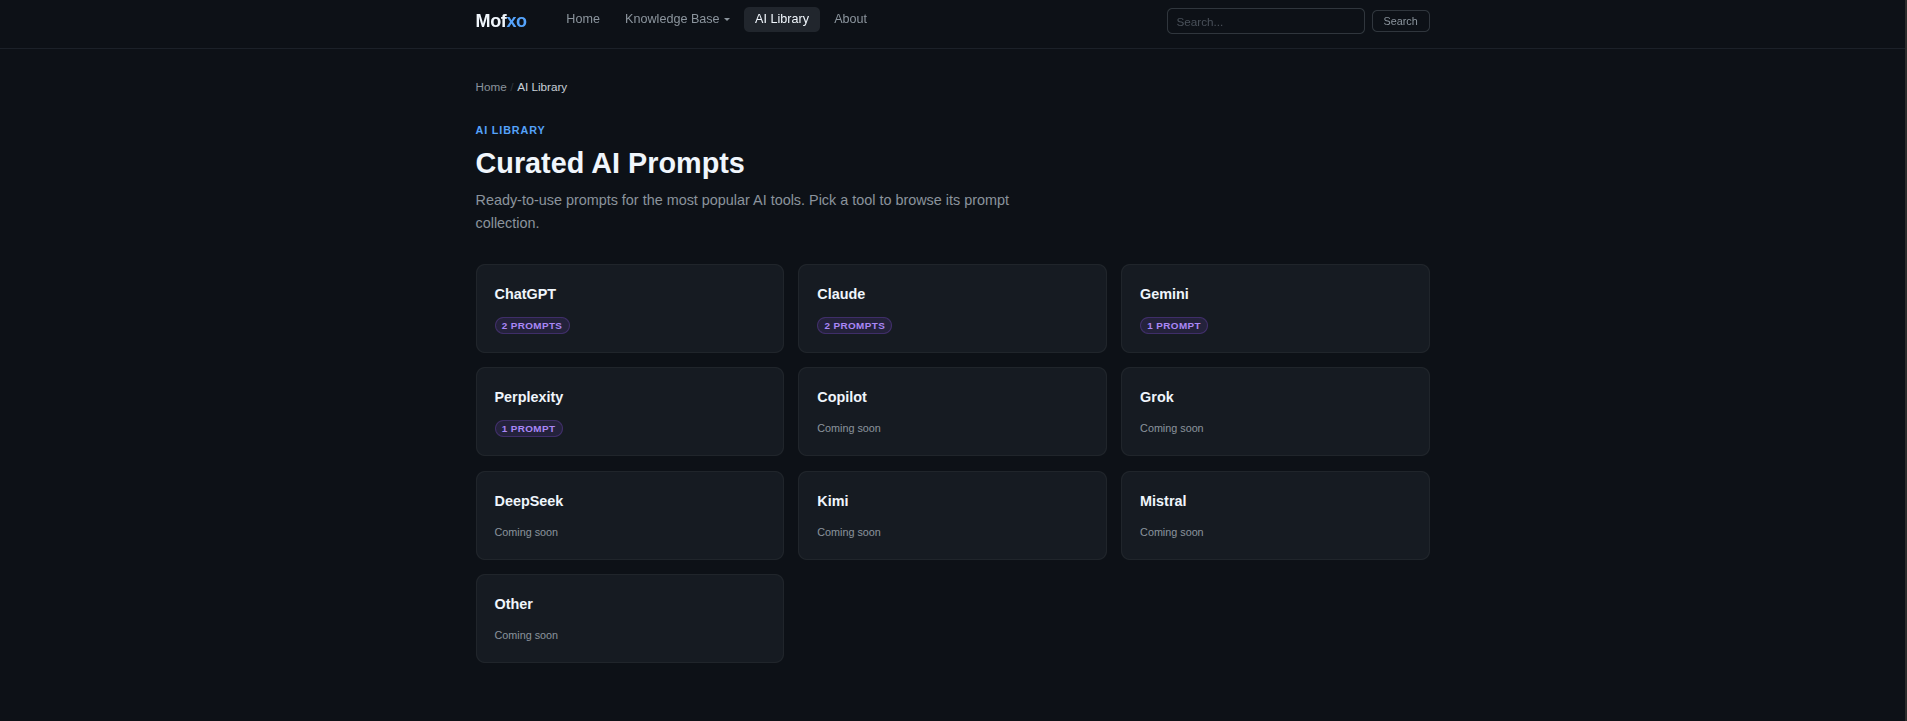This screenshot has height=721, width=1907.
Task: Select the DeepSeek card
Action: tap(630, 515)
